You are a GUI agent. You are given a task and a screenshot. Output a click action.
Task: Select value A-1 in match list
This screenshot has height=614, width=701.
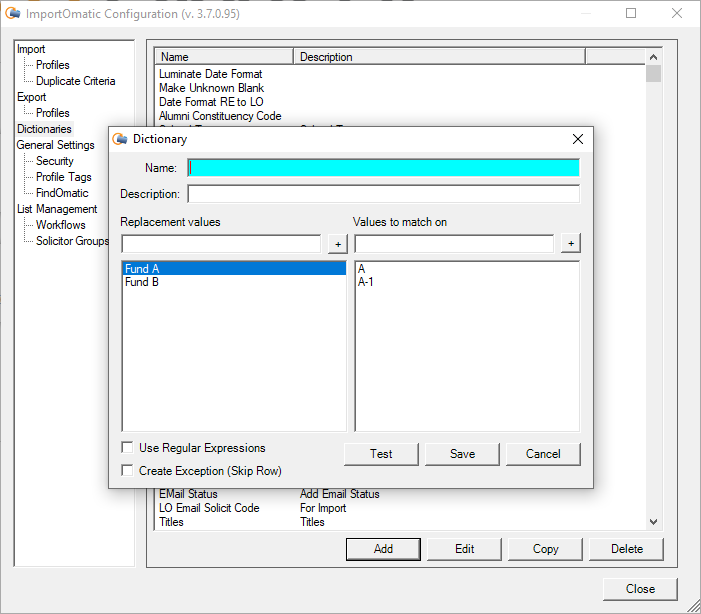[365, 282]
